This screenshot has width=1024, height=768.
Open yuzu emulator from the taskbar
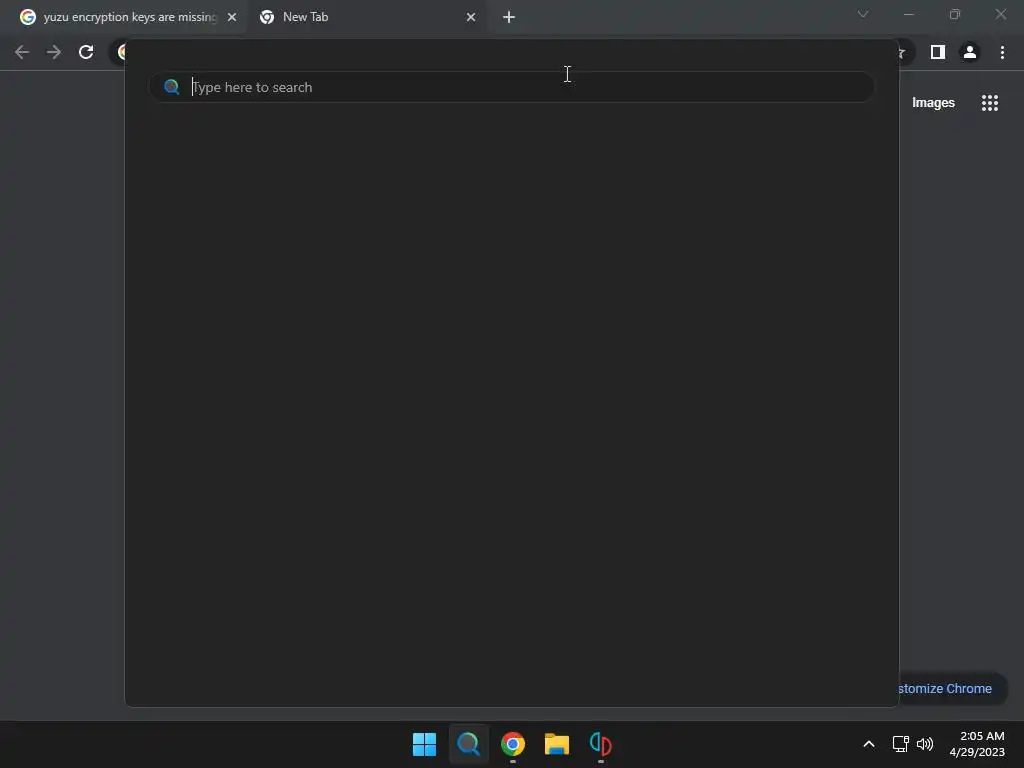[601, 744]
